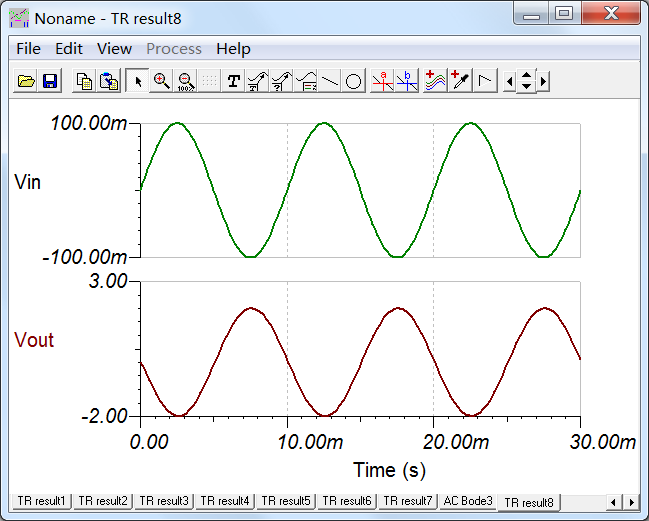Switch to the TR result1 tab

click(x=41, y=500)
